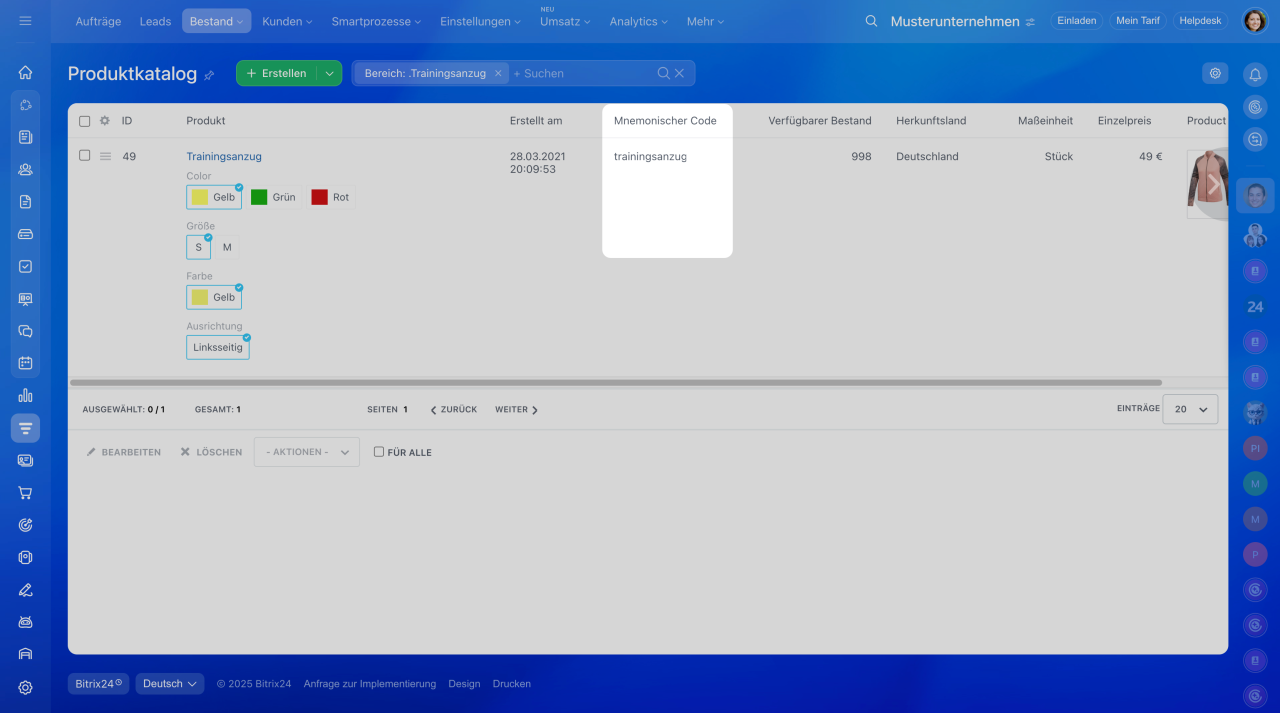Open notifications bell icon
This screenshot has width=1280, height=713.
[1255, 74]
